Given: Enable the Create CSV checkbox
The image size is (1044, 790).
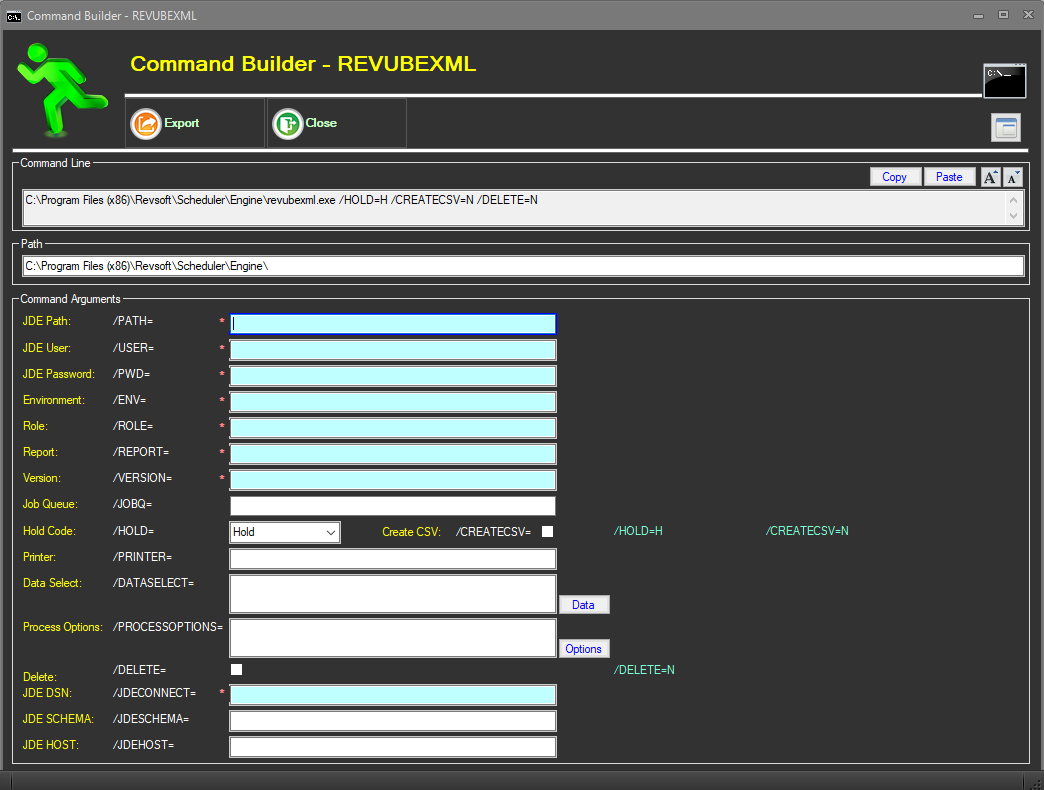Looking at the screenshot, I should coord(547,532).
